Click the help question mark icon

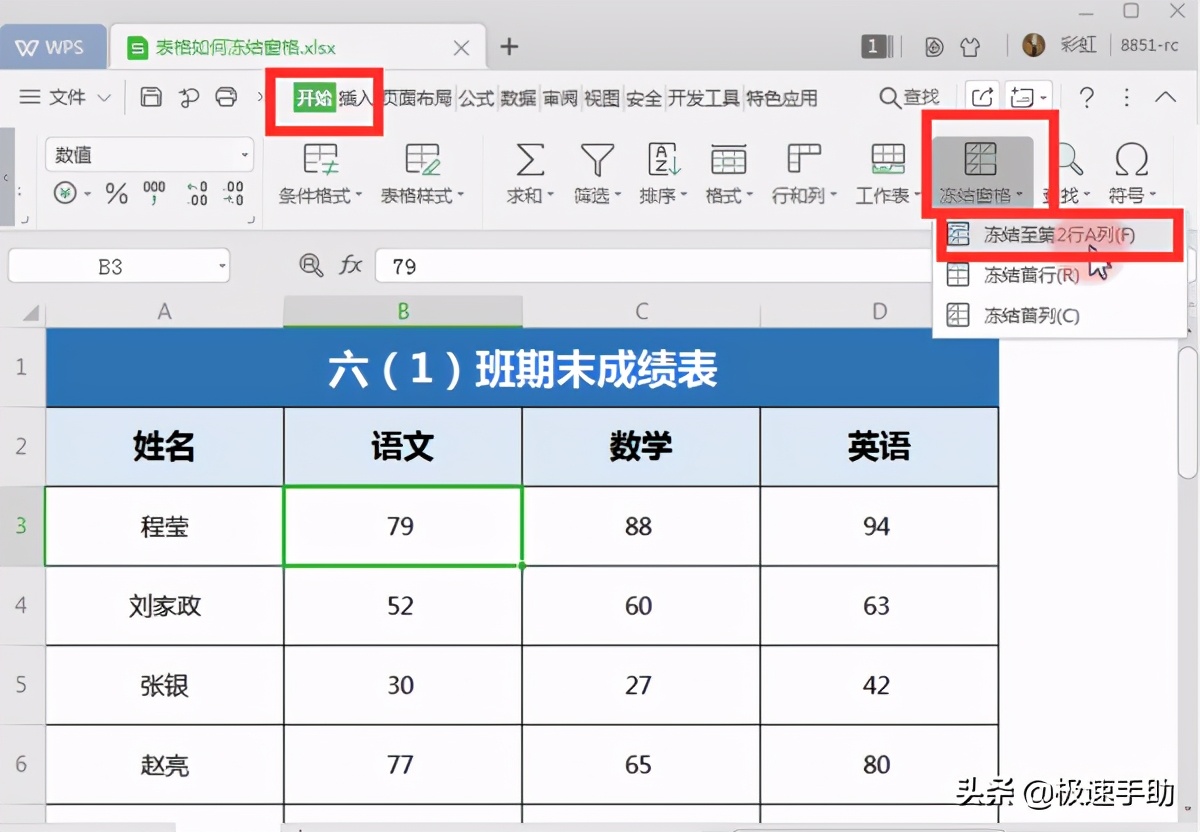1087,97
